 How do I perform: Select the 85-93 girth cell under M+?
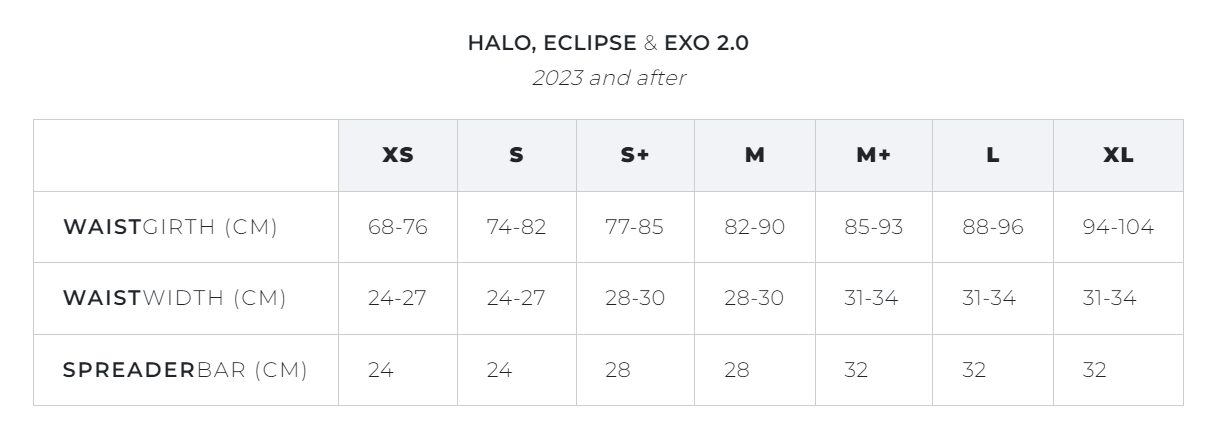click(x=873, y=227)
